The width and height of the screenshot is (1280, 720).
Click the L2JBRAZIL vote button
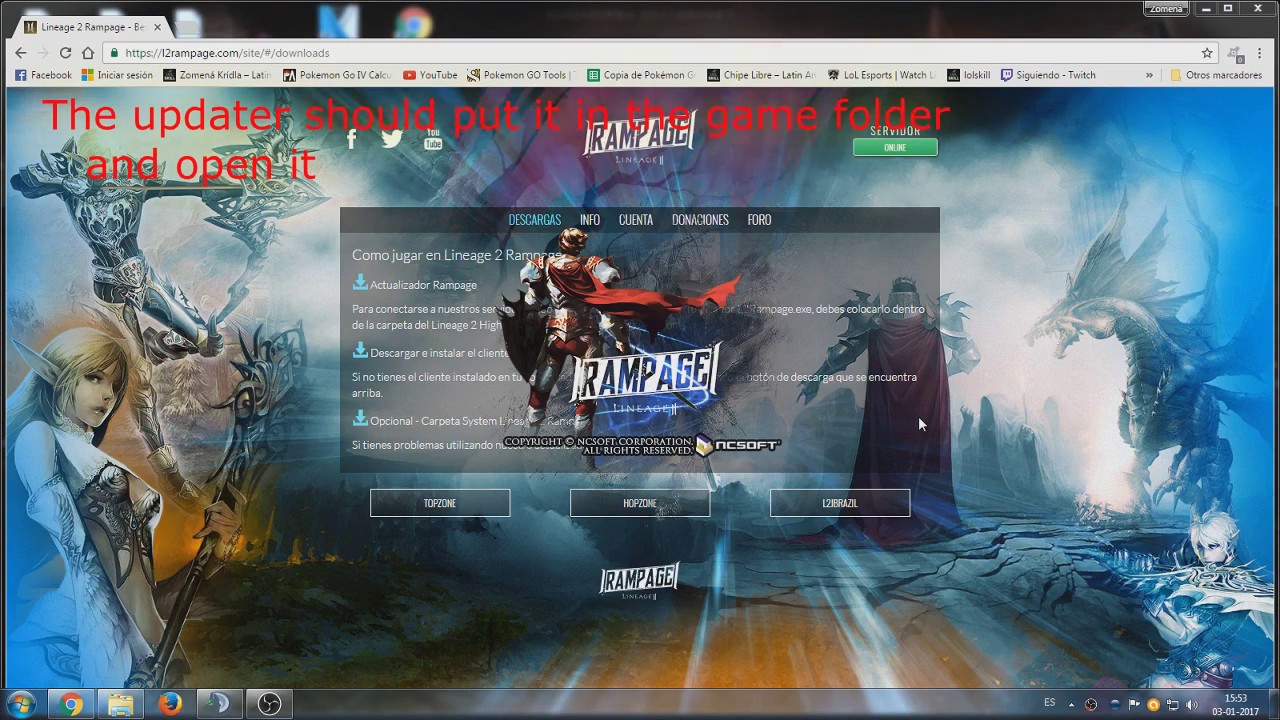[840, 503]
